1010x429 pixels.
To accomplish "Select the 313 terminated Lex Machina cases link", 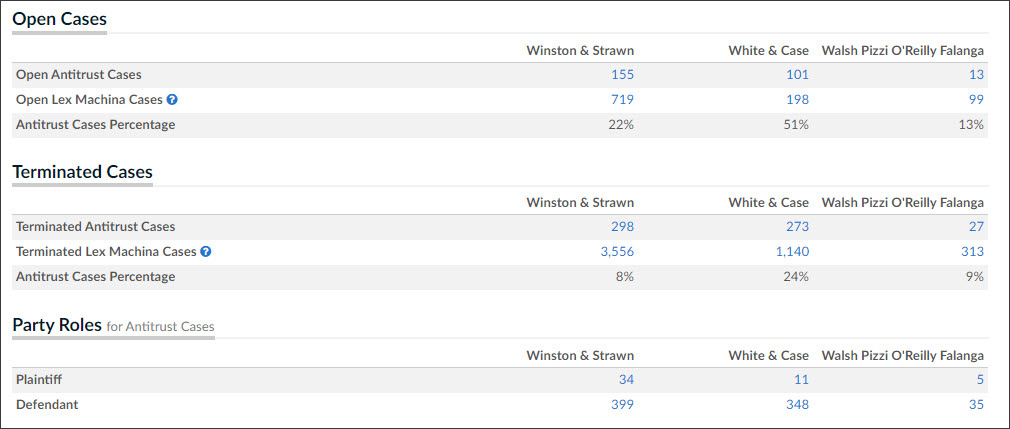I will click(973, 252).
